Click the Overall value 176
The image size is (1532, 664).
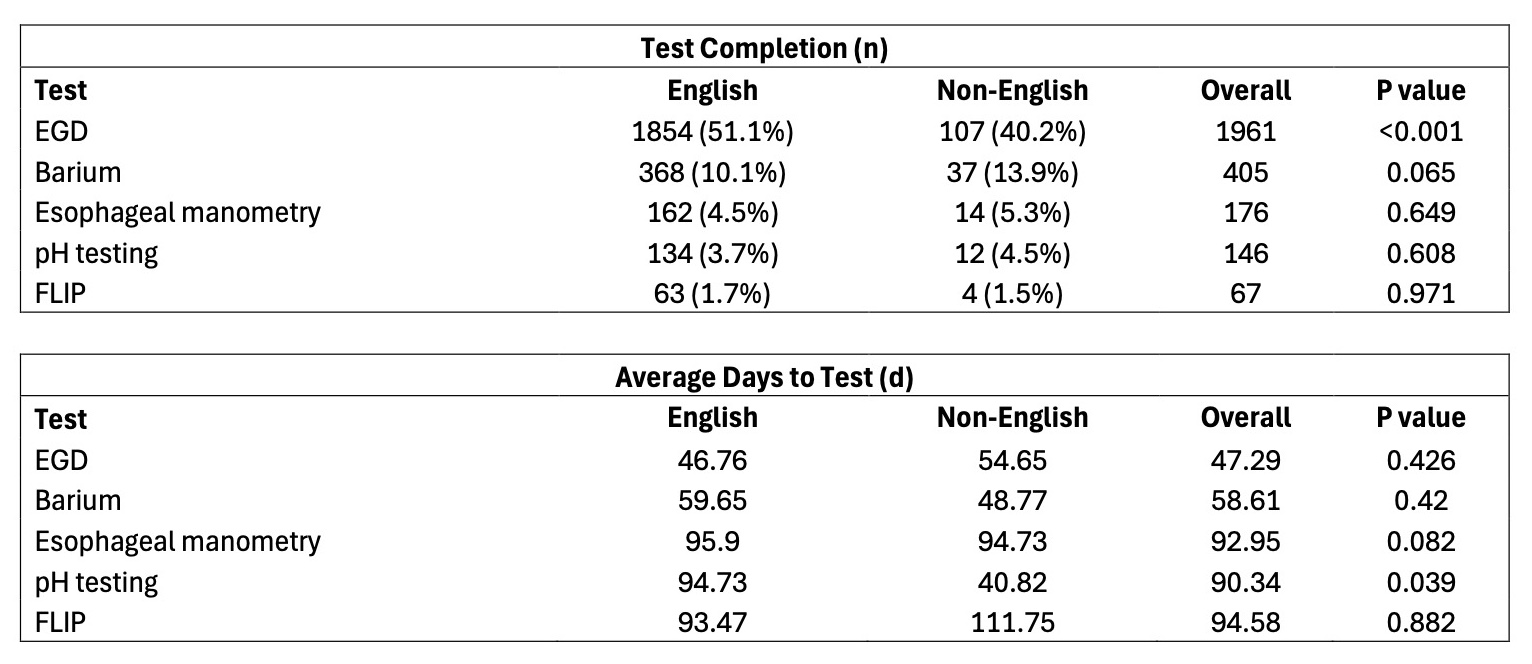click(x=1245, y=213)
